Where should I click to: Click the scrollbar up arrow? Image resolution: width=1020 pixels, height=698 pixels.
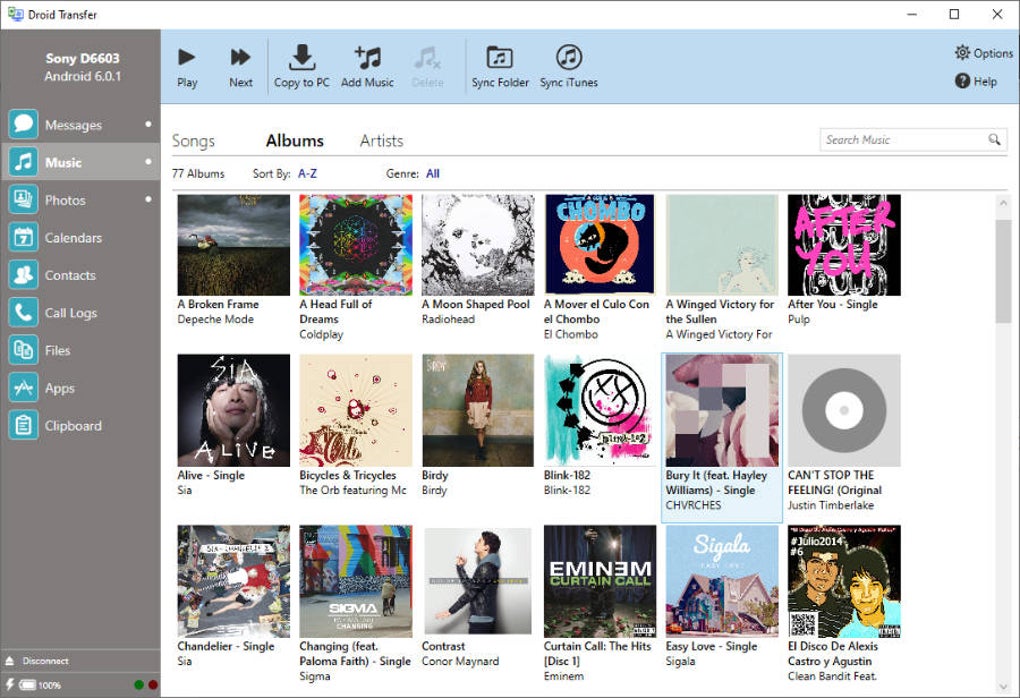click(x=1002, y=203)
